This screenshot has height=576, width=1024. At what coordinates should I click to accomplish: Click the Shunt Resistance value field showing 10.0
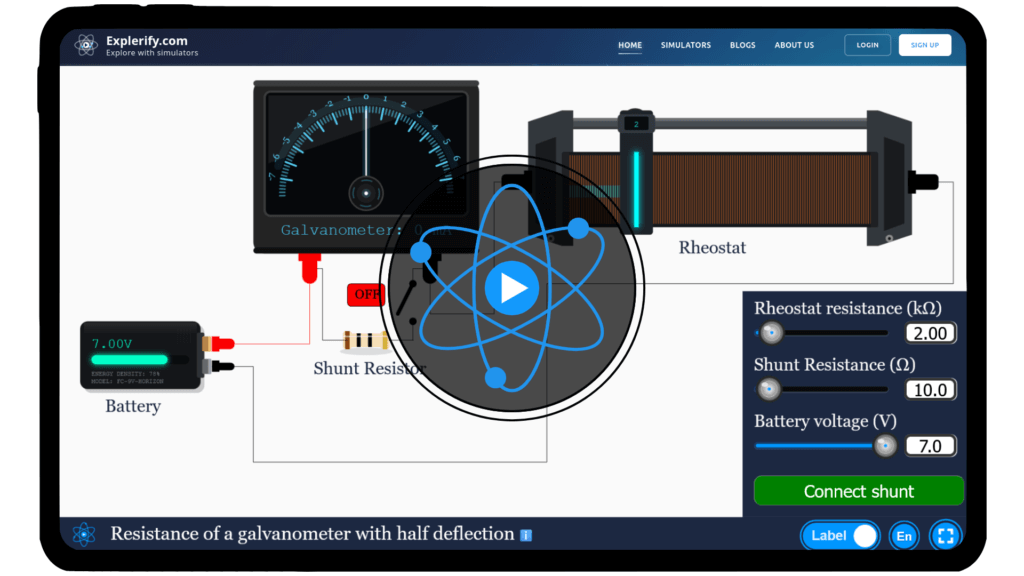pos(930,389)
